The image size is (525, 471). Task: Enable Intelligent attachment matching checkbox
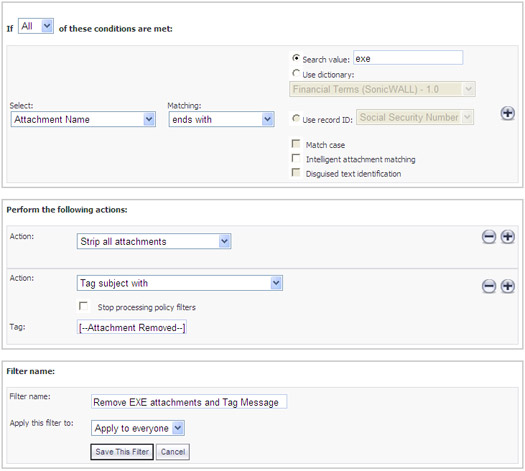coord(296,158)
